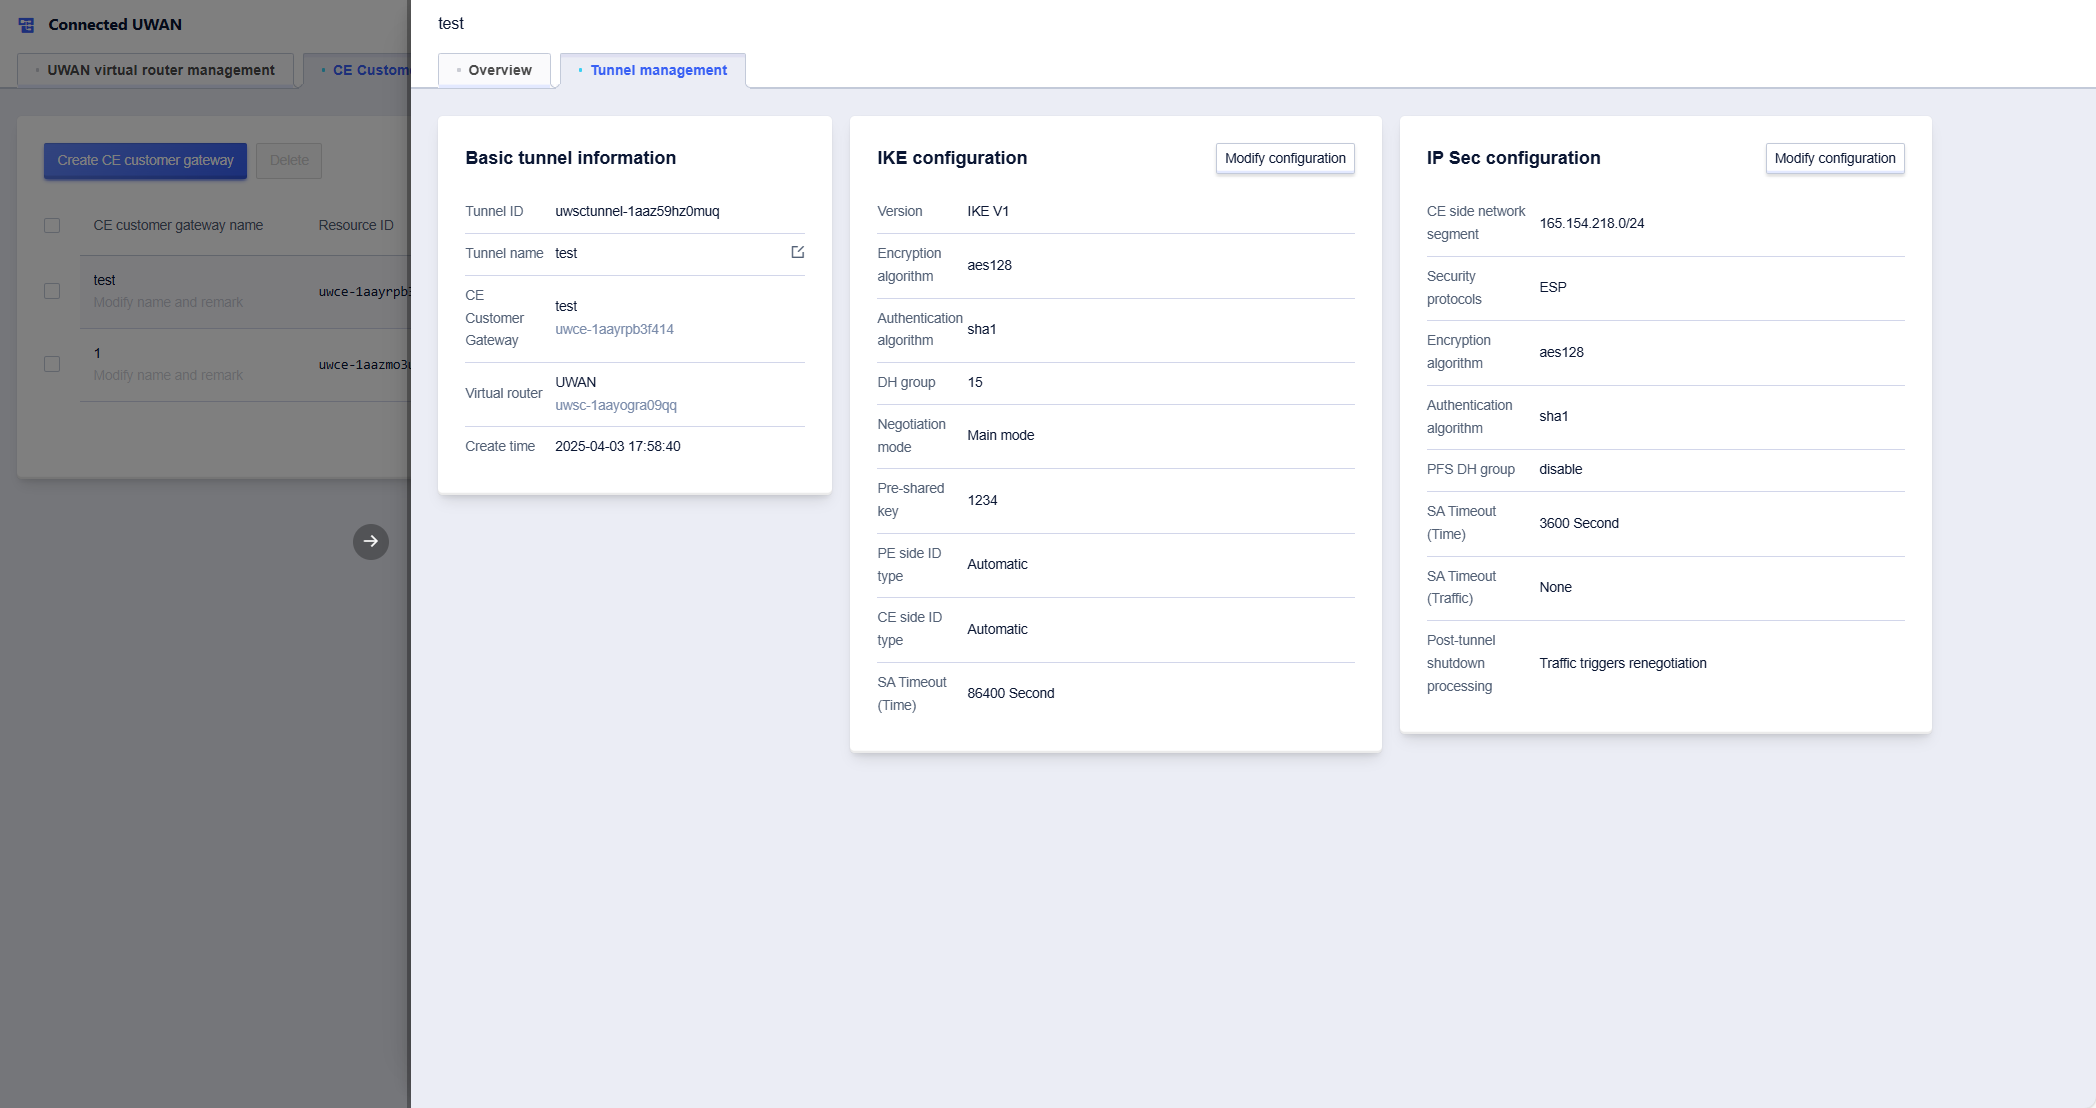The image size is (2096, 1108).
Task: Click the sha1 value in IP Sec configuration
Action: pos(1553,416)
